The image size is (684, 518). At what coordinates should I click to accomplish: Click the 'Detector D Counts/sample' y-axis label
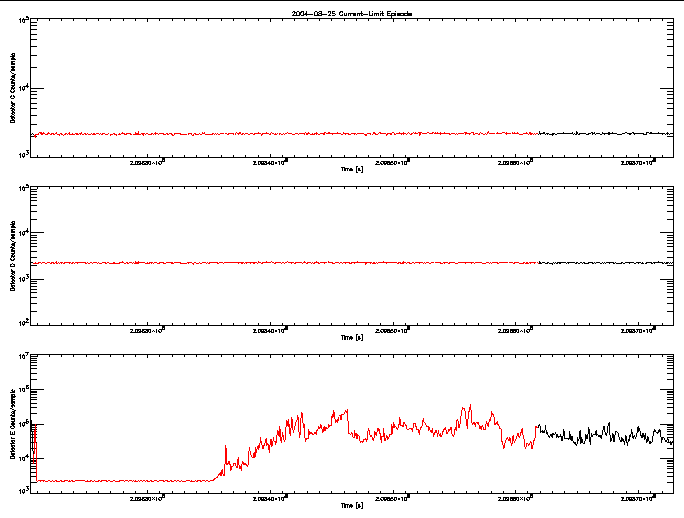[x=13, y=256]
